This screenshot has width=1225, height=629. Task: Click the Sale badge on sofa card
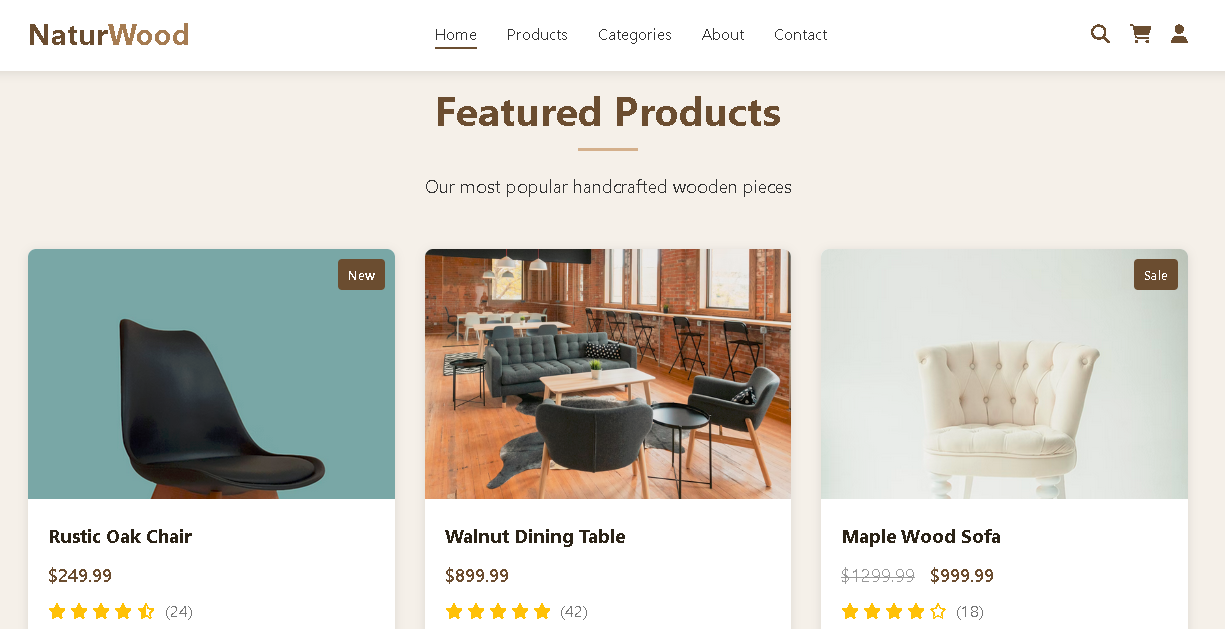pyautogui.click(x=1155, y=275)
